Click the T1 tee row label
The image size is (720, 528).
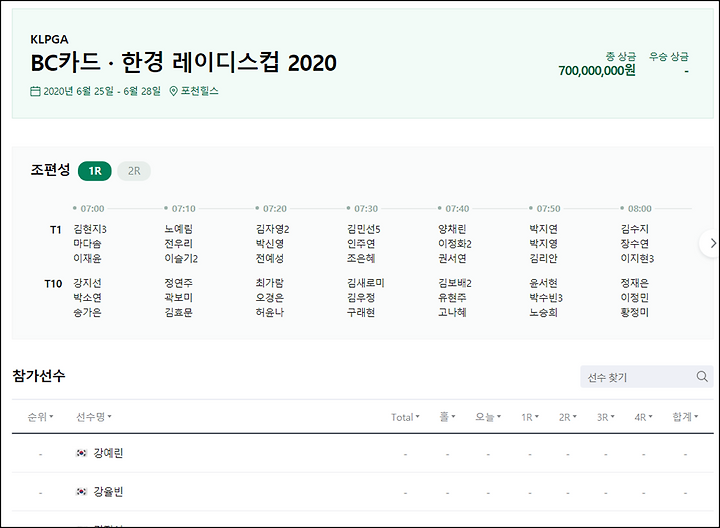click(x=56, y=230)
